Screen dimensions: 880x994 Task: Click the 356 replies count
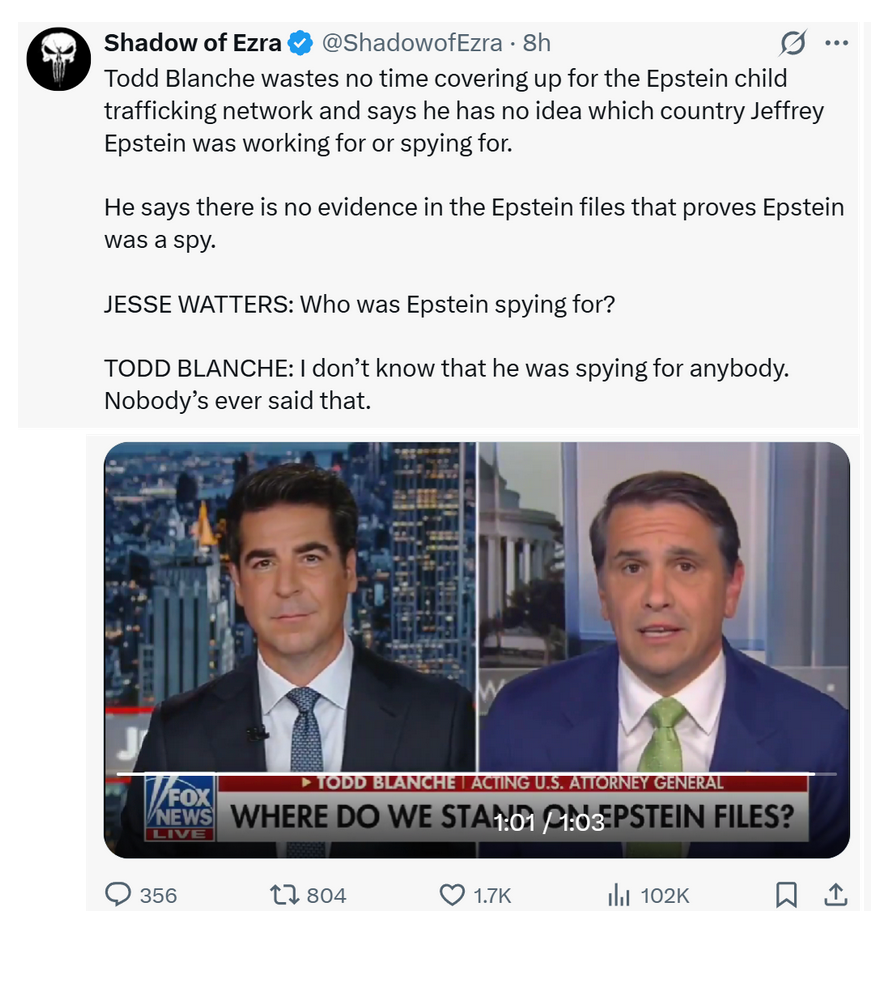[x=158, y=896]
